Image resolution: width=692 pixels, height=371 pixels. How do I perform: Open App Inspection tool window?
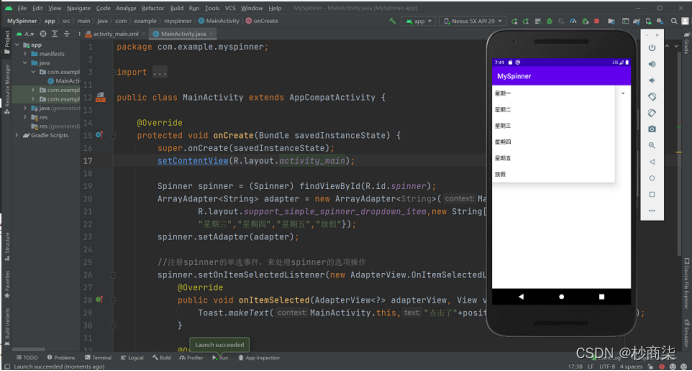(x=259, y=358)
